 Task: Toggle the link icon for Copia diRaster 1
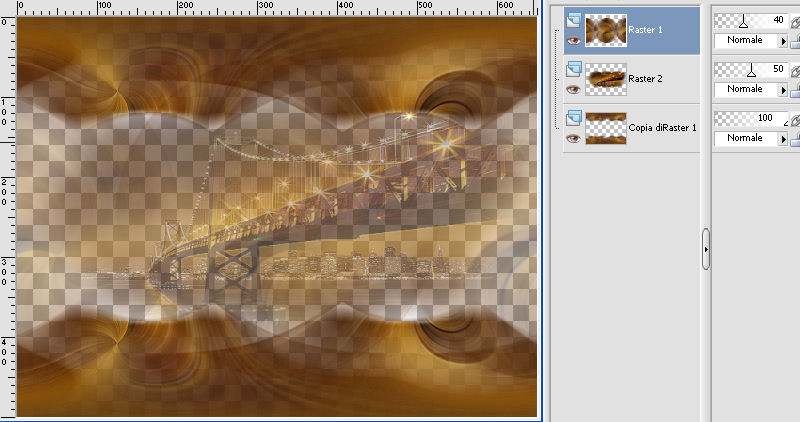795,119
